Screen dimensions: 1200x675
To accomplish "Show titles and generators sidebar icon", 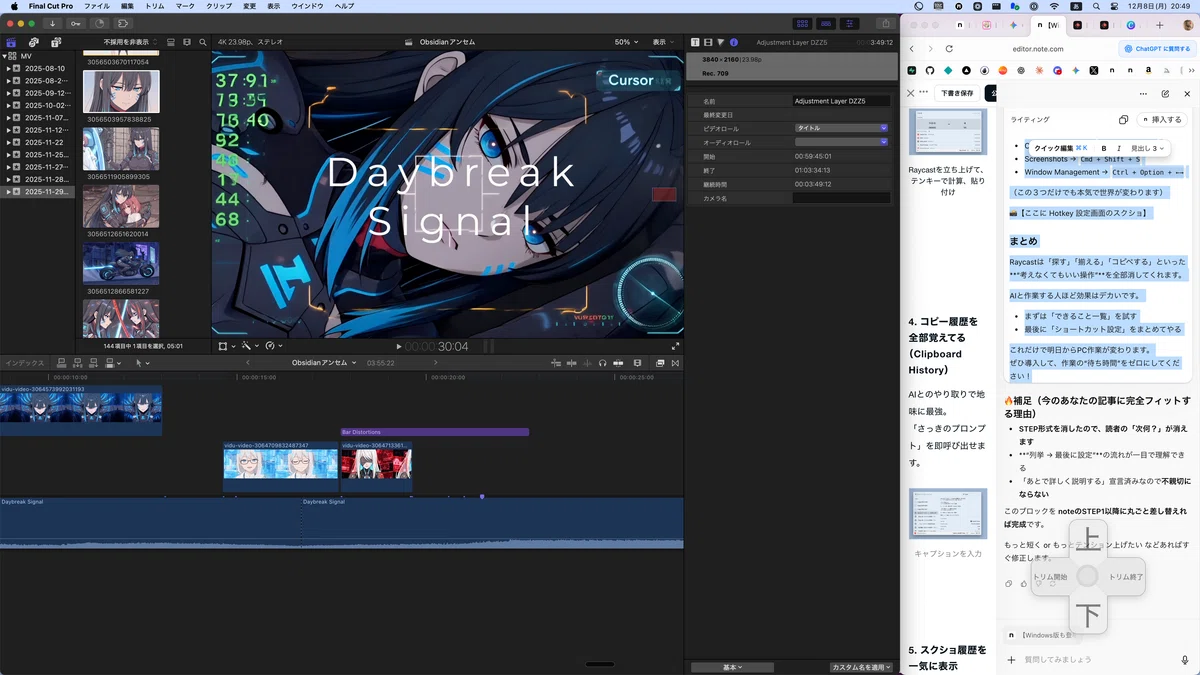I will (56, 42).
